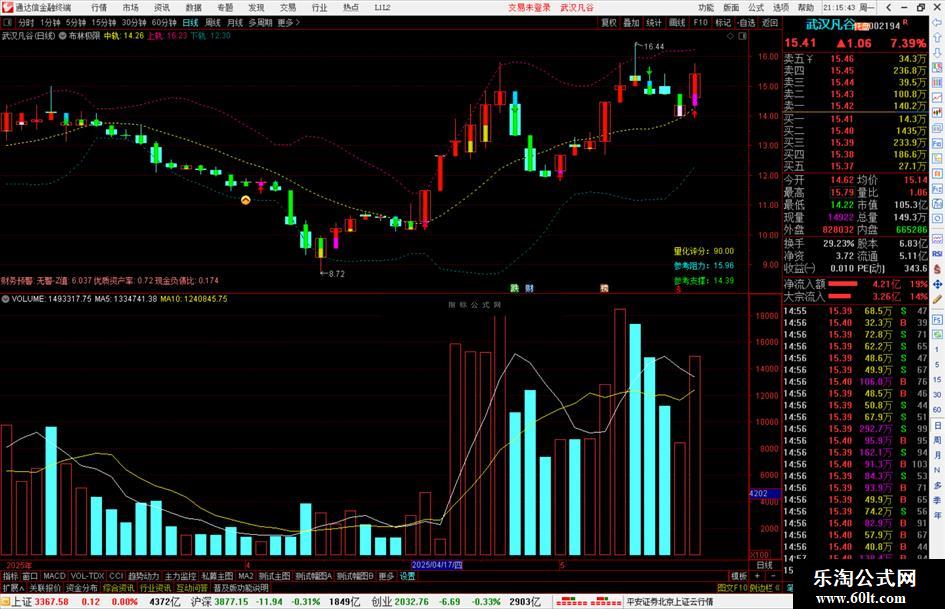Open the 互动问答 tab
Viewport: 945px width, 609px height.
[x=192, y=587]
